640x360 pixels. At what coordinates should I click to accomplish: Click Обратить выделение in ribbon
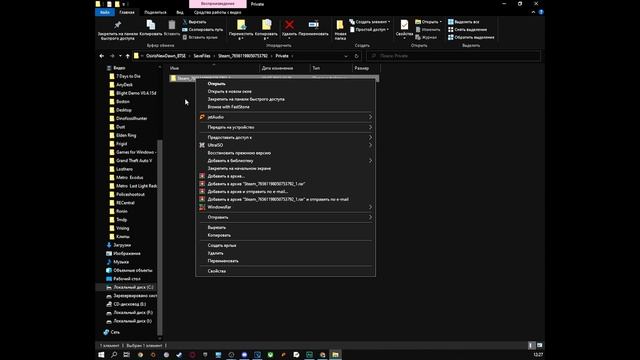(471, 37)
